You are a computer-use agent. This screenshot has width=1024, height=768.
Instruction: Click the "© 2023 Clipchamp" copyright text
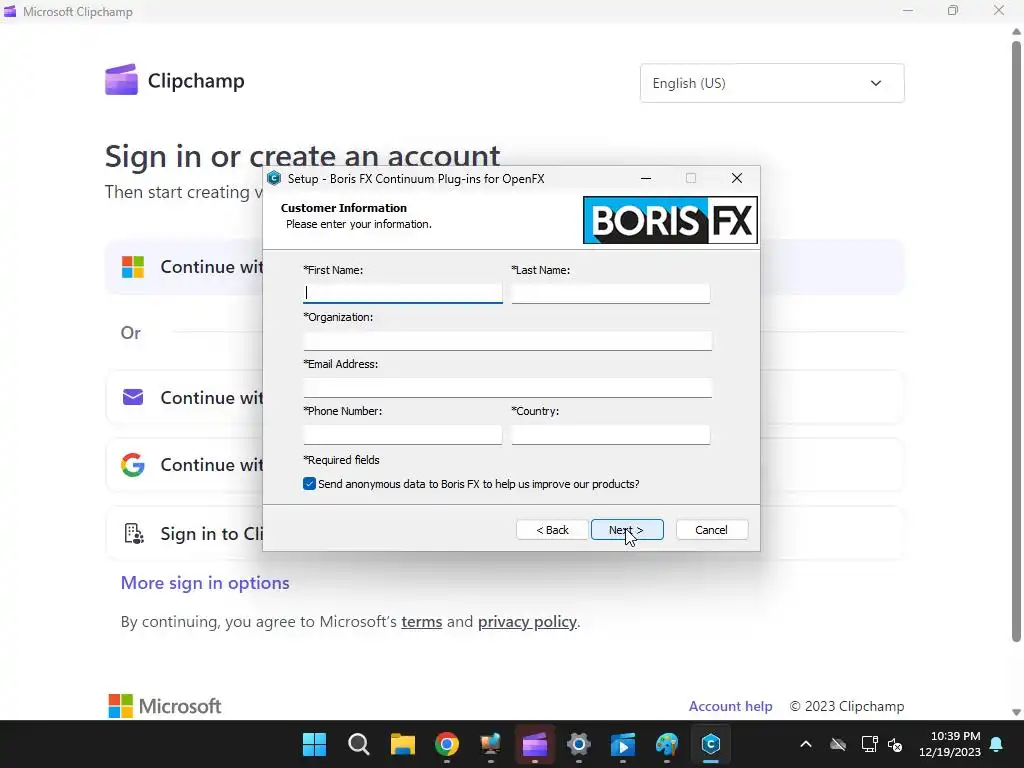pos(847,706)
